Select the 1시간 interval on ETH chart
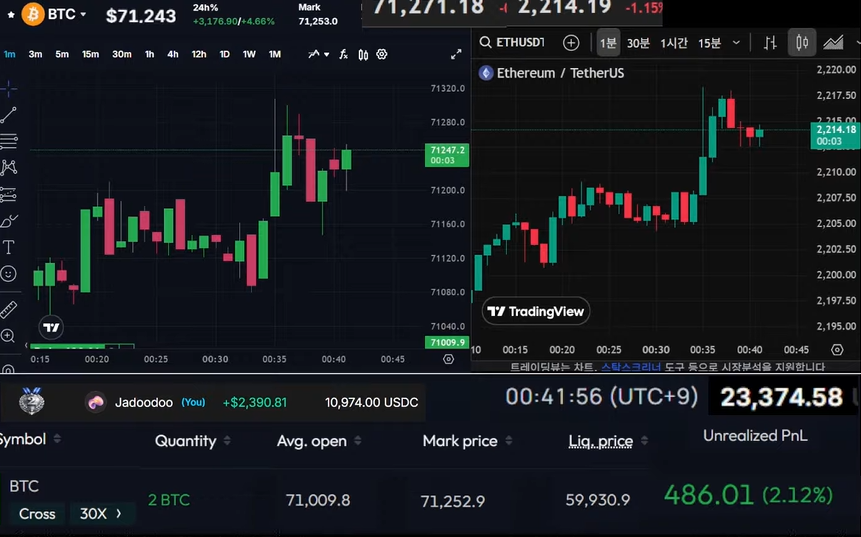This screenshot has width=861, height=537. (x=674, y=43)
